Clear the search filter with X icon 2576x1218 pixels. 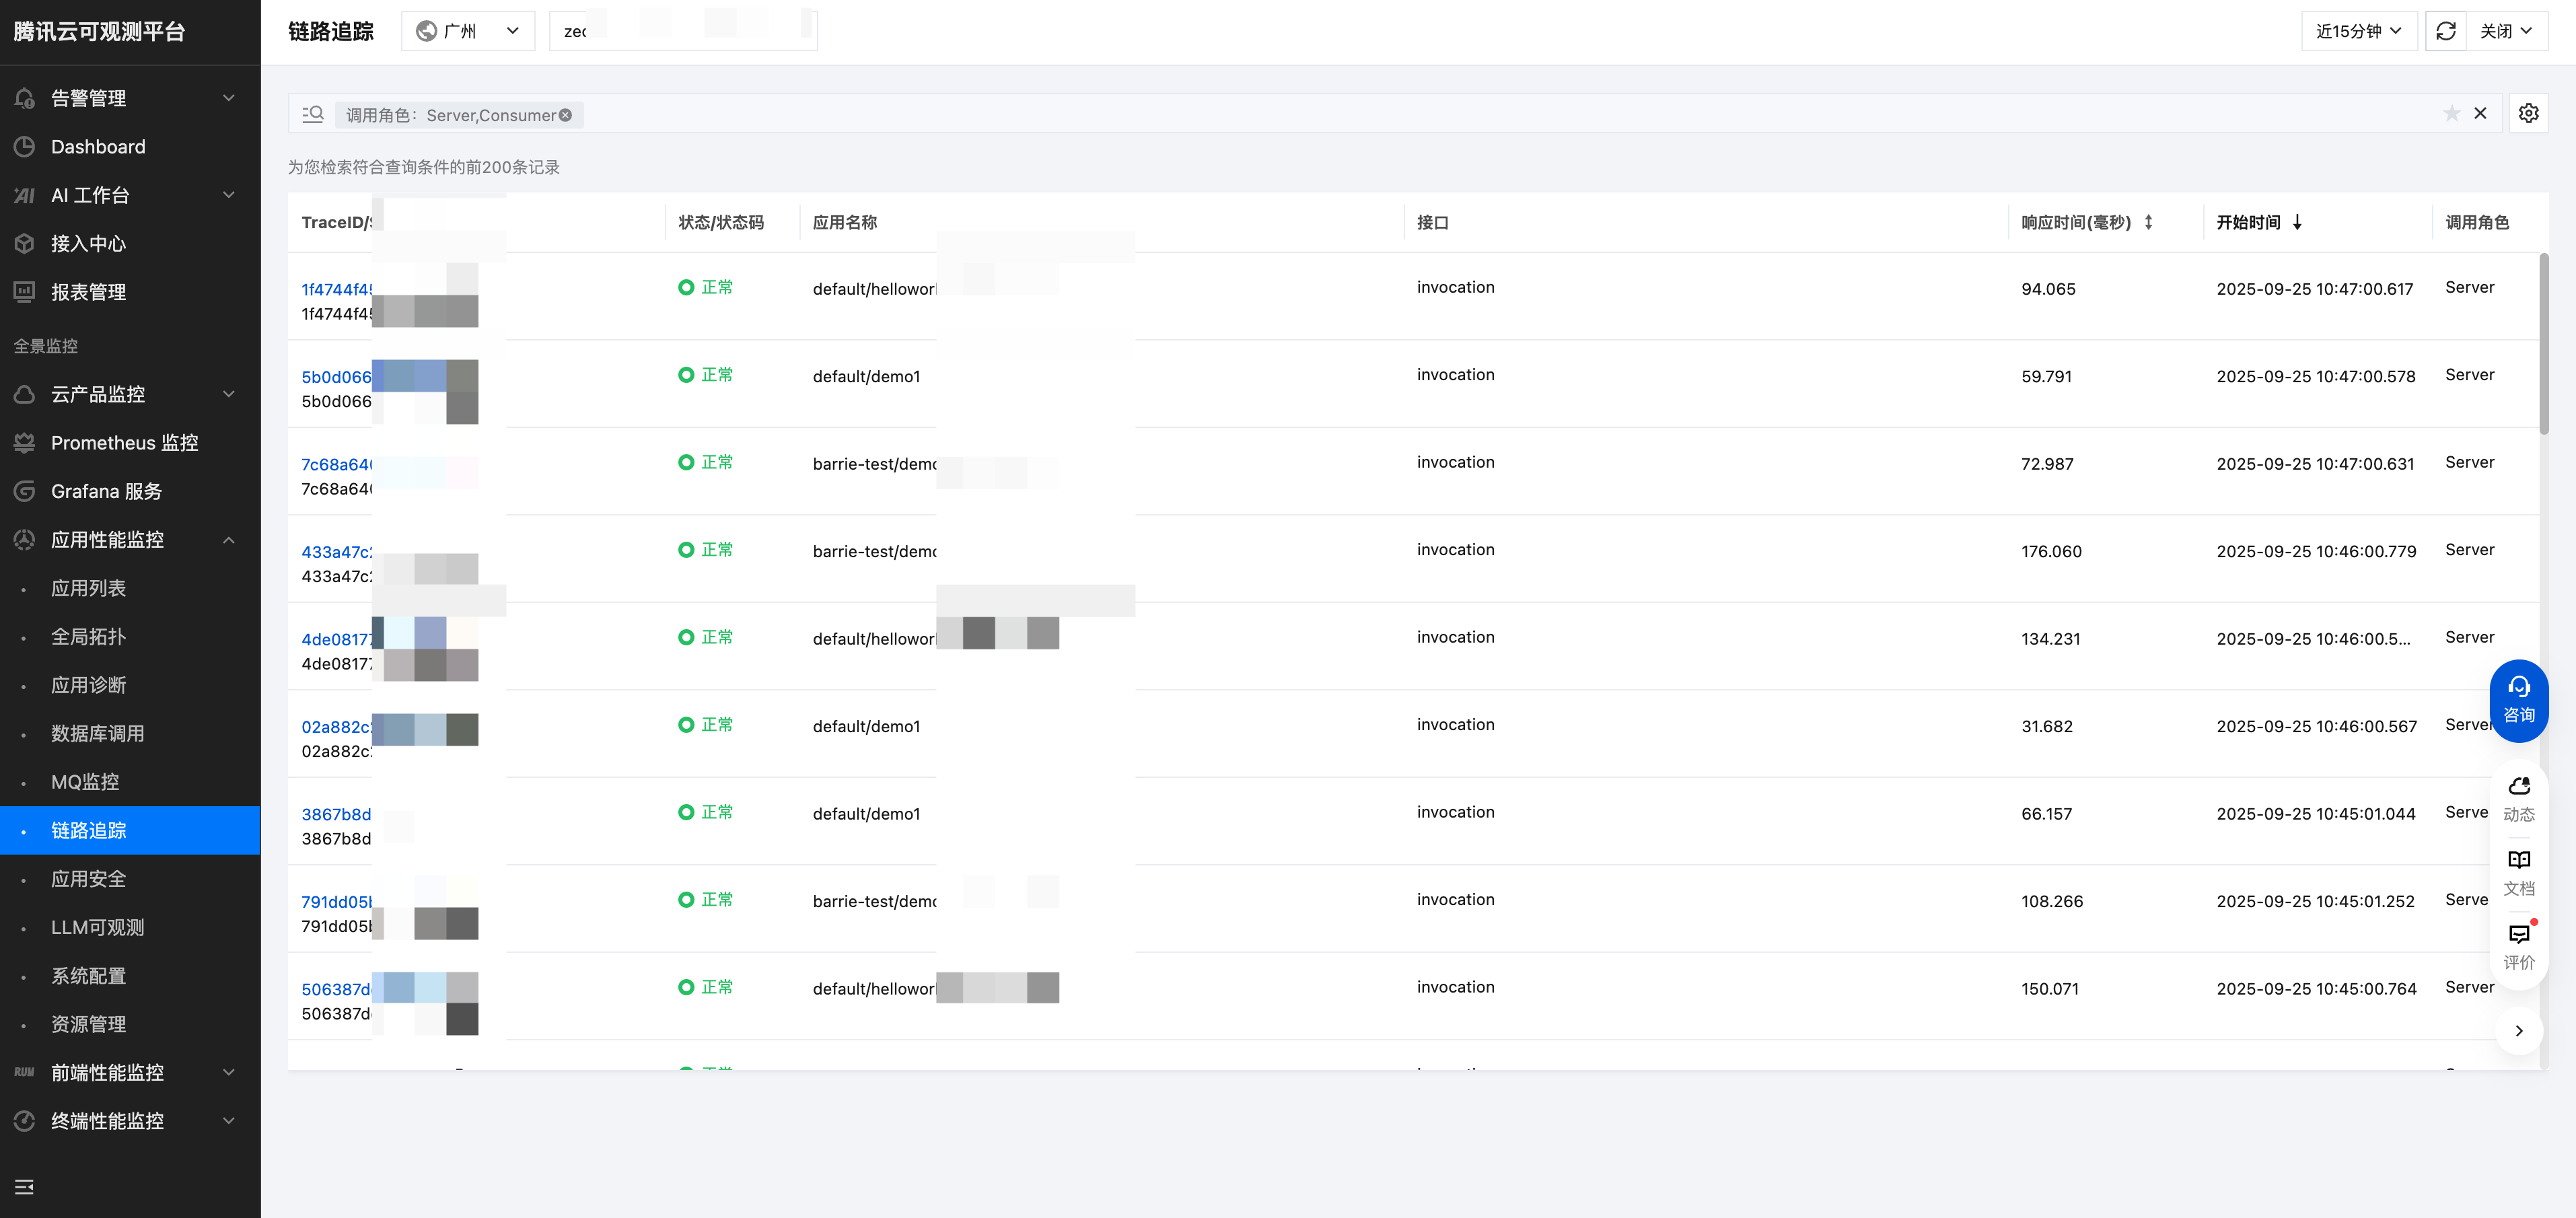click(x=2480, y=114)
